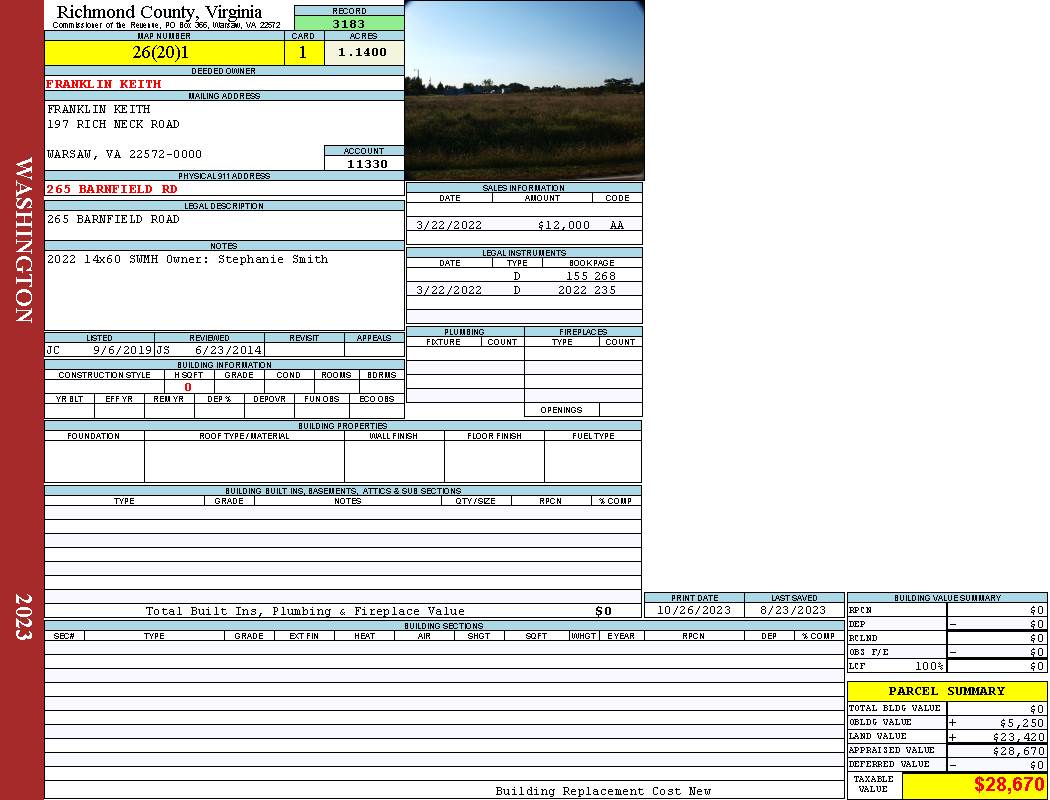Image resolution: width=1050 pixels, height=800 pixels.
Task: Click the notes text about 2022 SWMH
Action: 187,259
